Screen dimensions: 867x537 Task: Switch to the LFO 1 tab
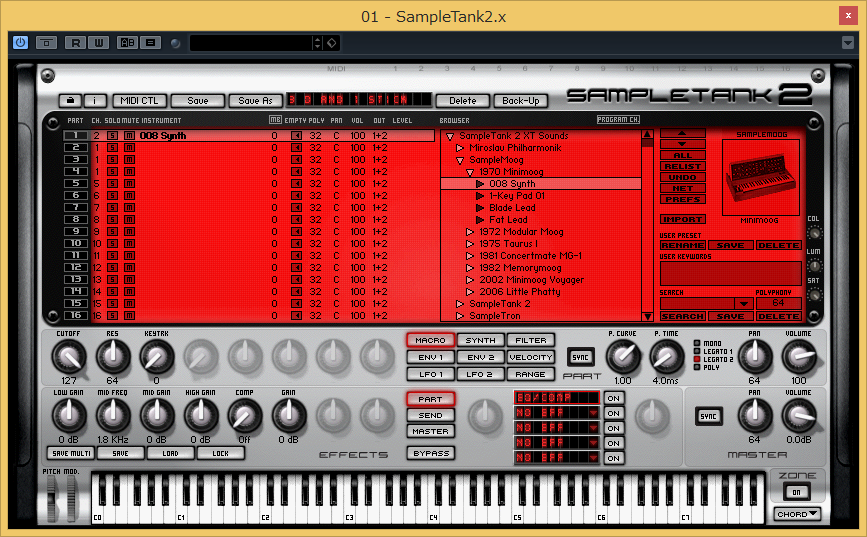pos(430,374)
